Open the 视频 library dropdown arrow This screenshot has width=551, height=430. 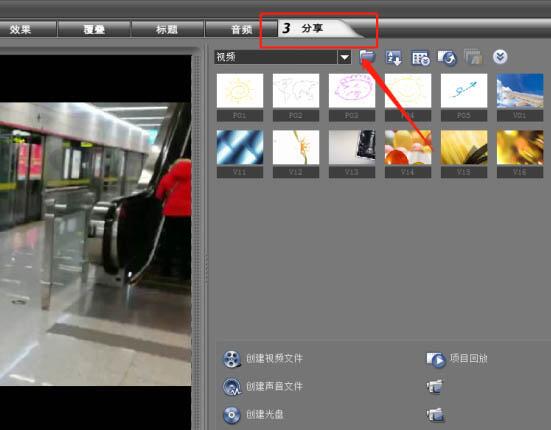click(344, 57)
